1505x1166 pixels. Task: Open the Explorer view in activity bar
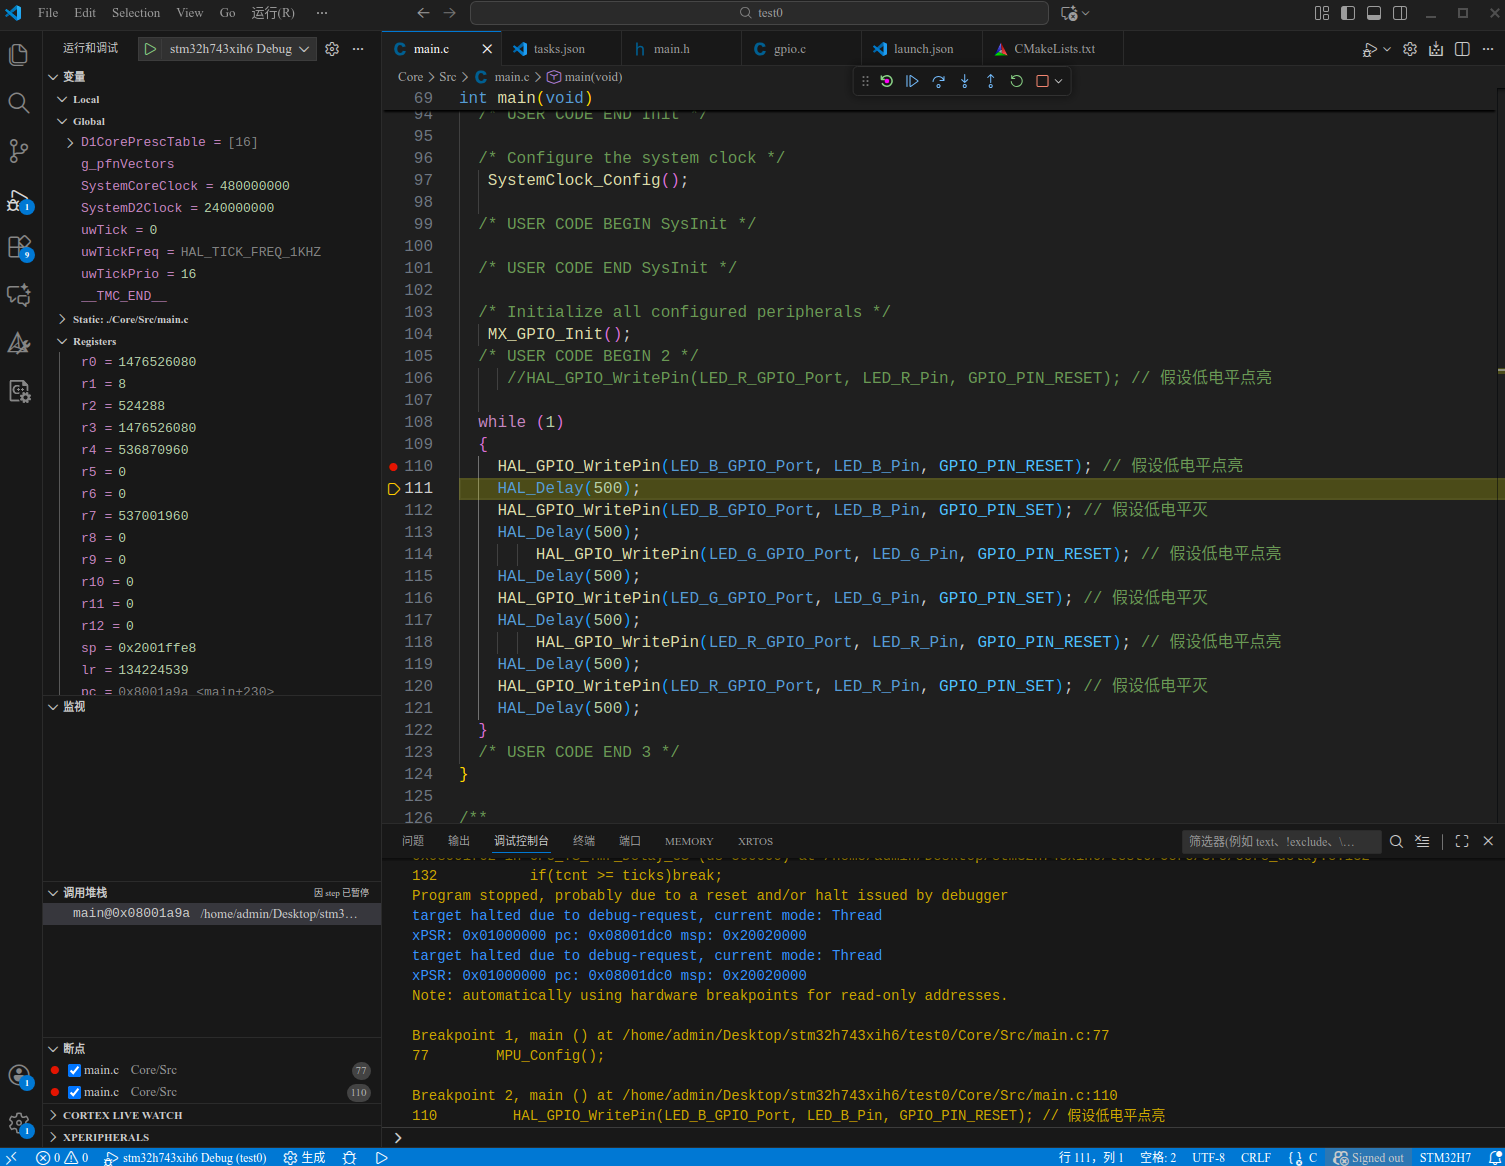tap(19, 54)
